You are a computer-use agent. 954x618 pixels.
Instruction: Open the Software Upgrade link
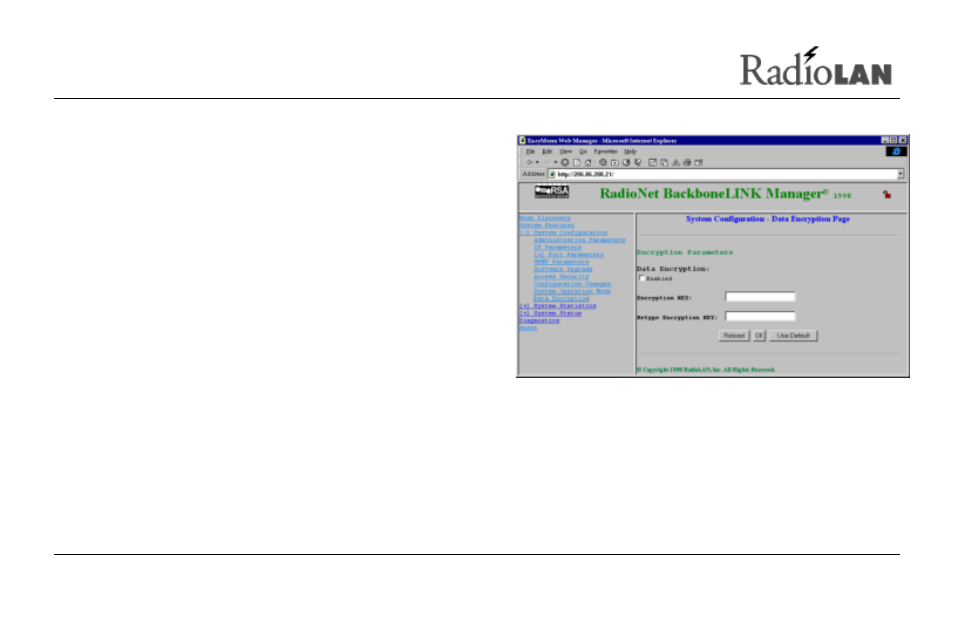563,269
